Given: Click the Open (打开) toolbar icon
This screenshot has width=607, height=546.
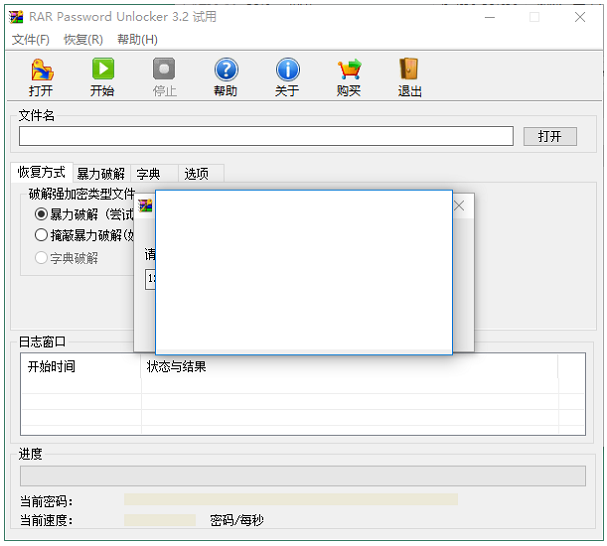Looking at the screenshot, I should [41, 77].
